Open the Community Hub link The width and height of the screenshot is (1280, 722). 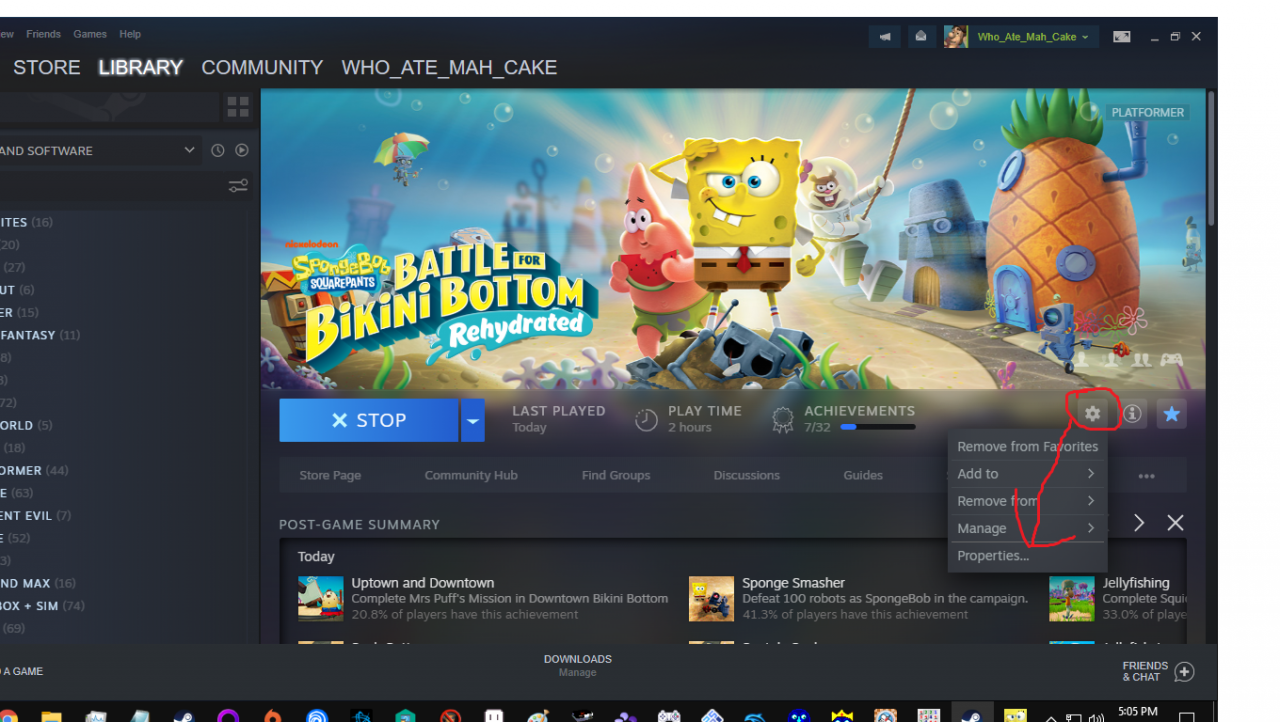coord(471,475)
